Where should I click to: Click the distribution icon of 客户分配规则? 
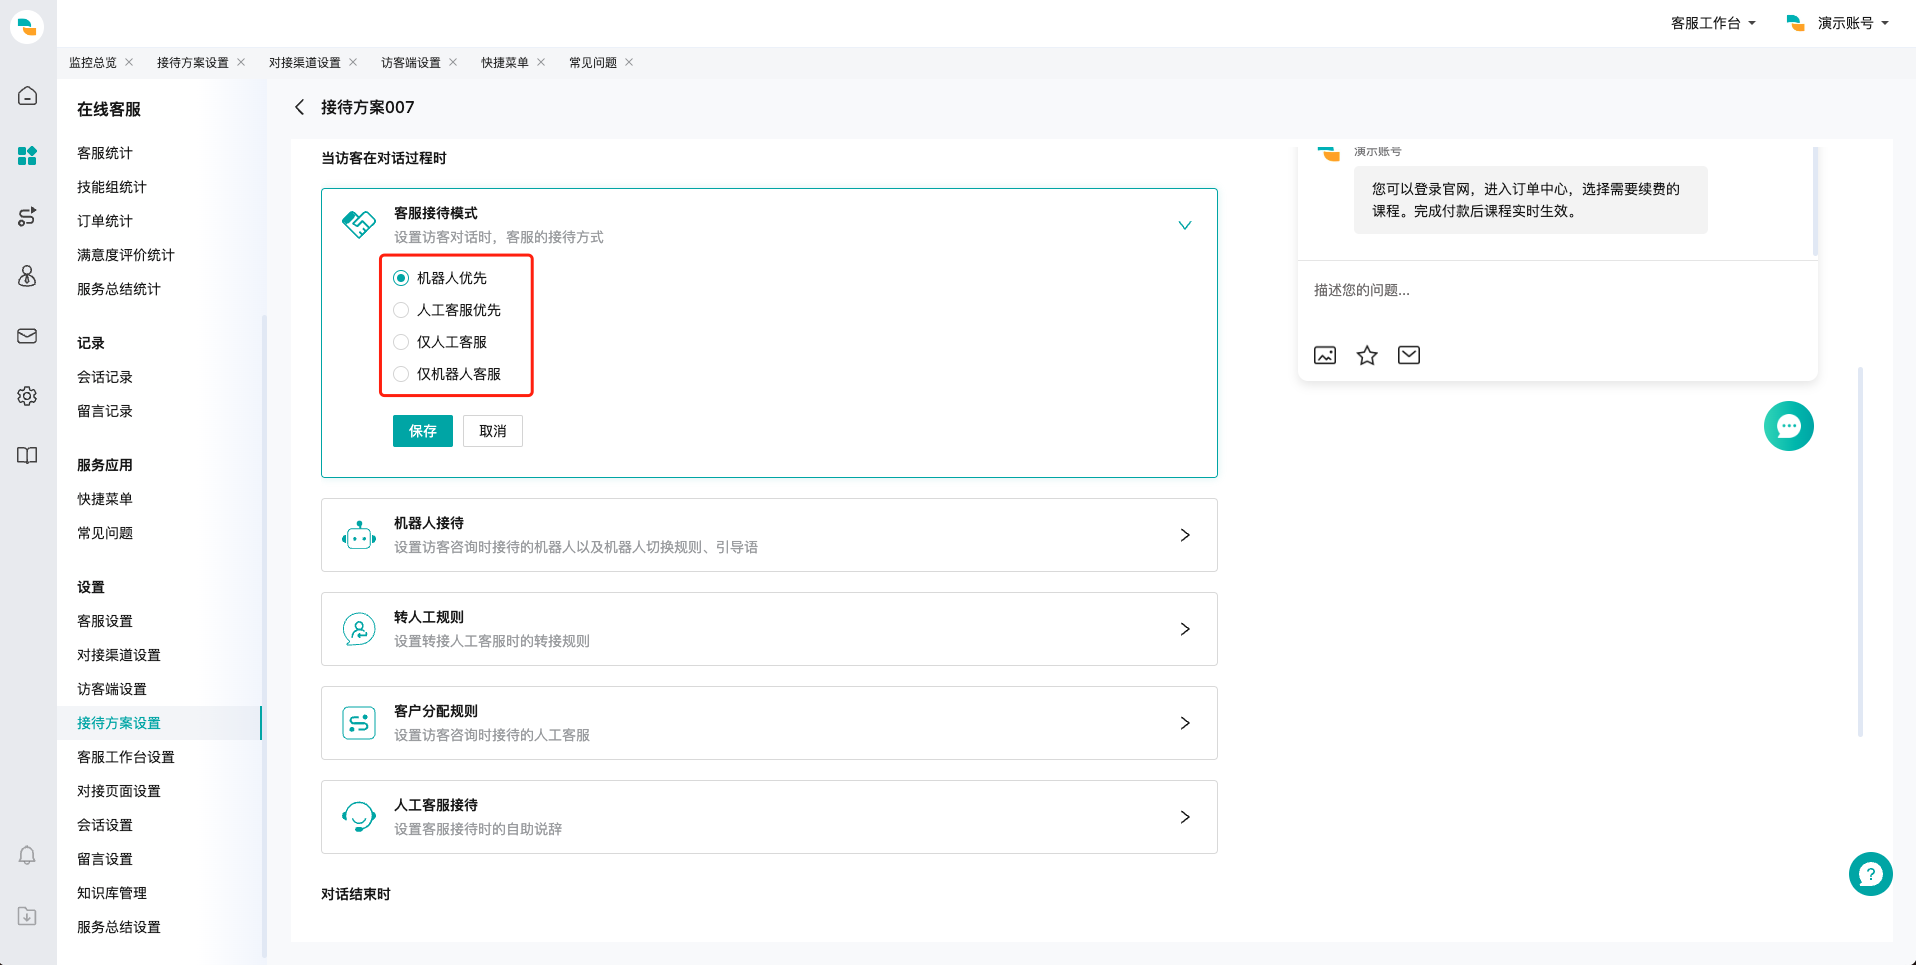pyautogui.click(x=359, y=723)
